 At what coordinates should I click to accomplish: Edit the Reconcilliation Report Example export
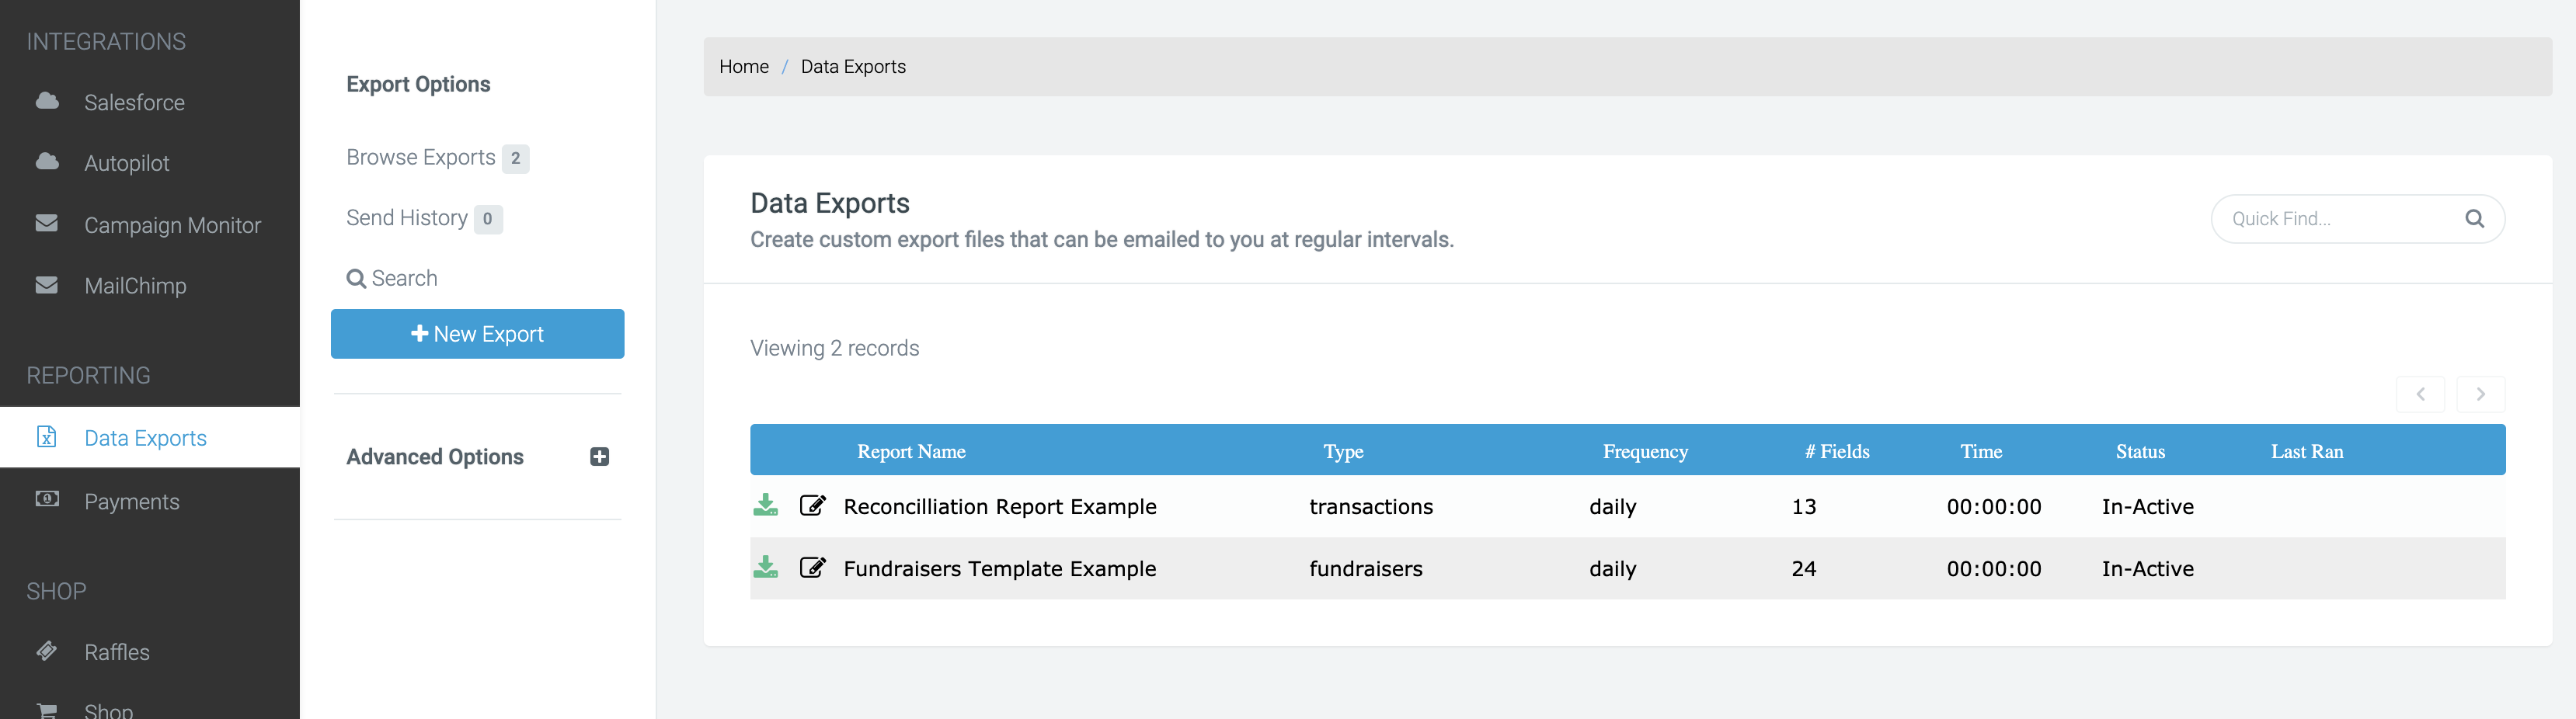[x=812, y=505]
